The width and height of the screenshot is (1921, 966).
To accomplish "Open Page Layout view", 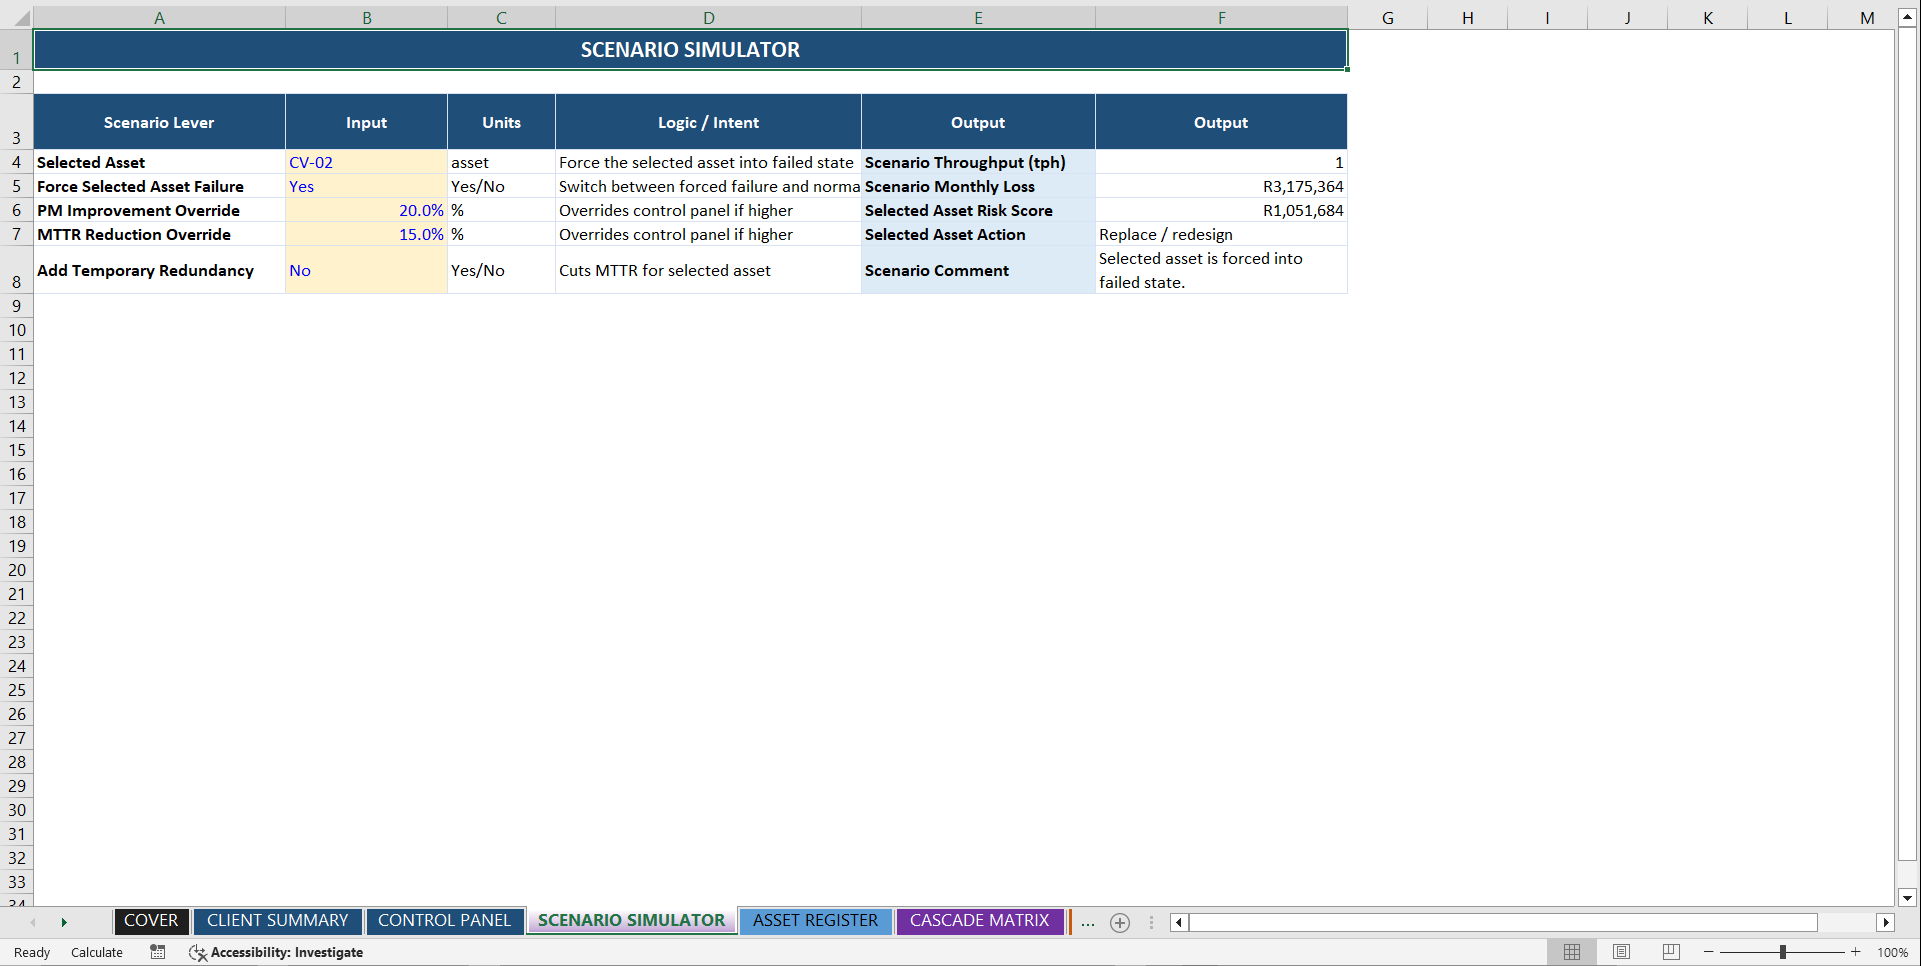I will click(x=1621, y=952).
